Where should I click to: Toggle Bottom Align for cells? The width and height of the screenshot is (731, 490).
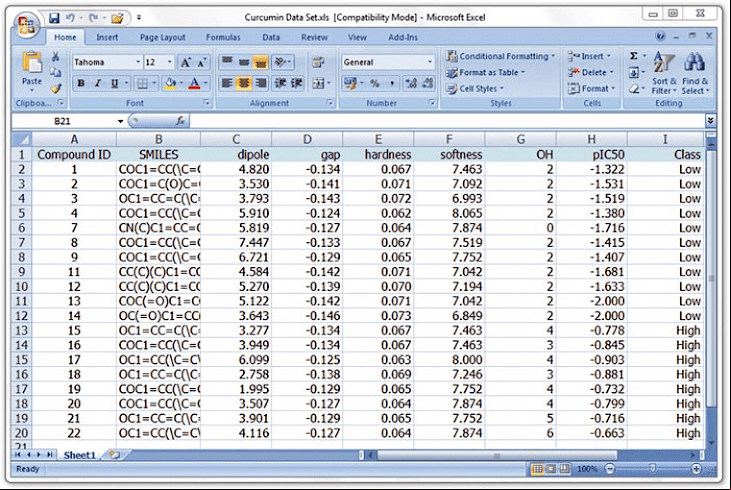(261, 62)
